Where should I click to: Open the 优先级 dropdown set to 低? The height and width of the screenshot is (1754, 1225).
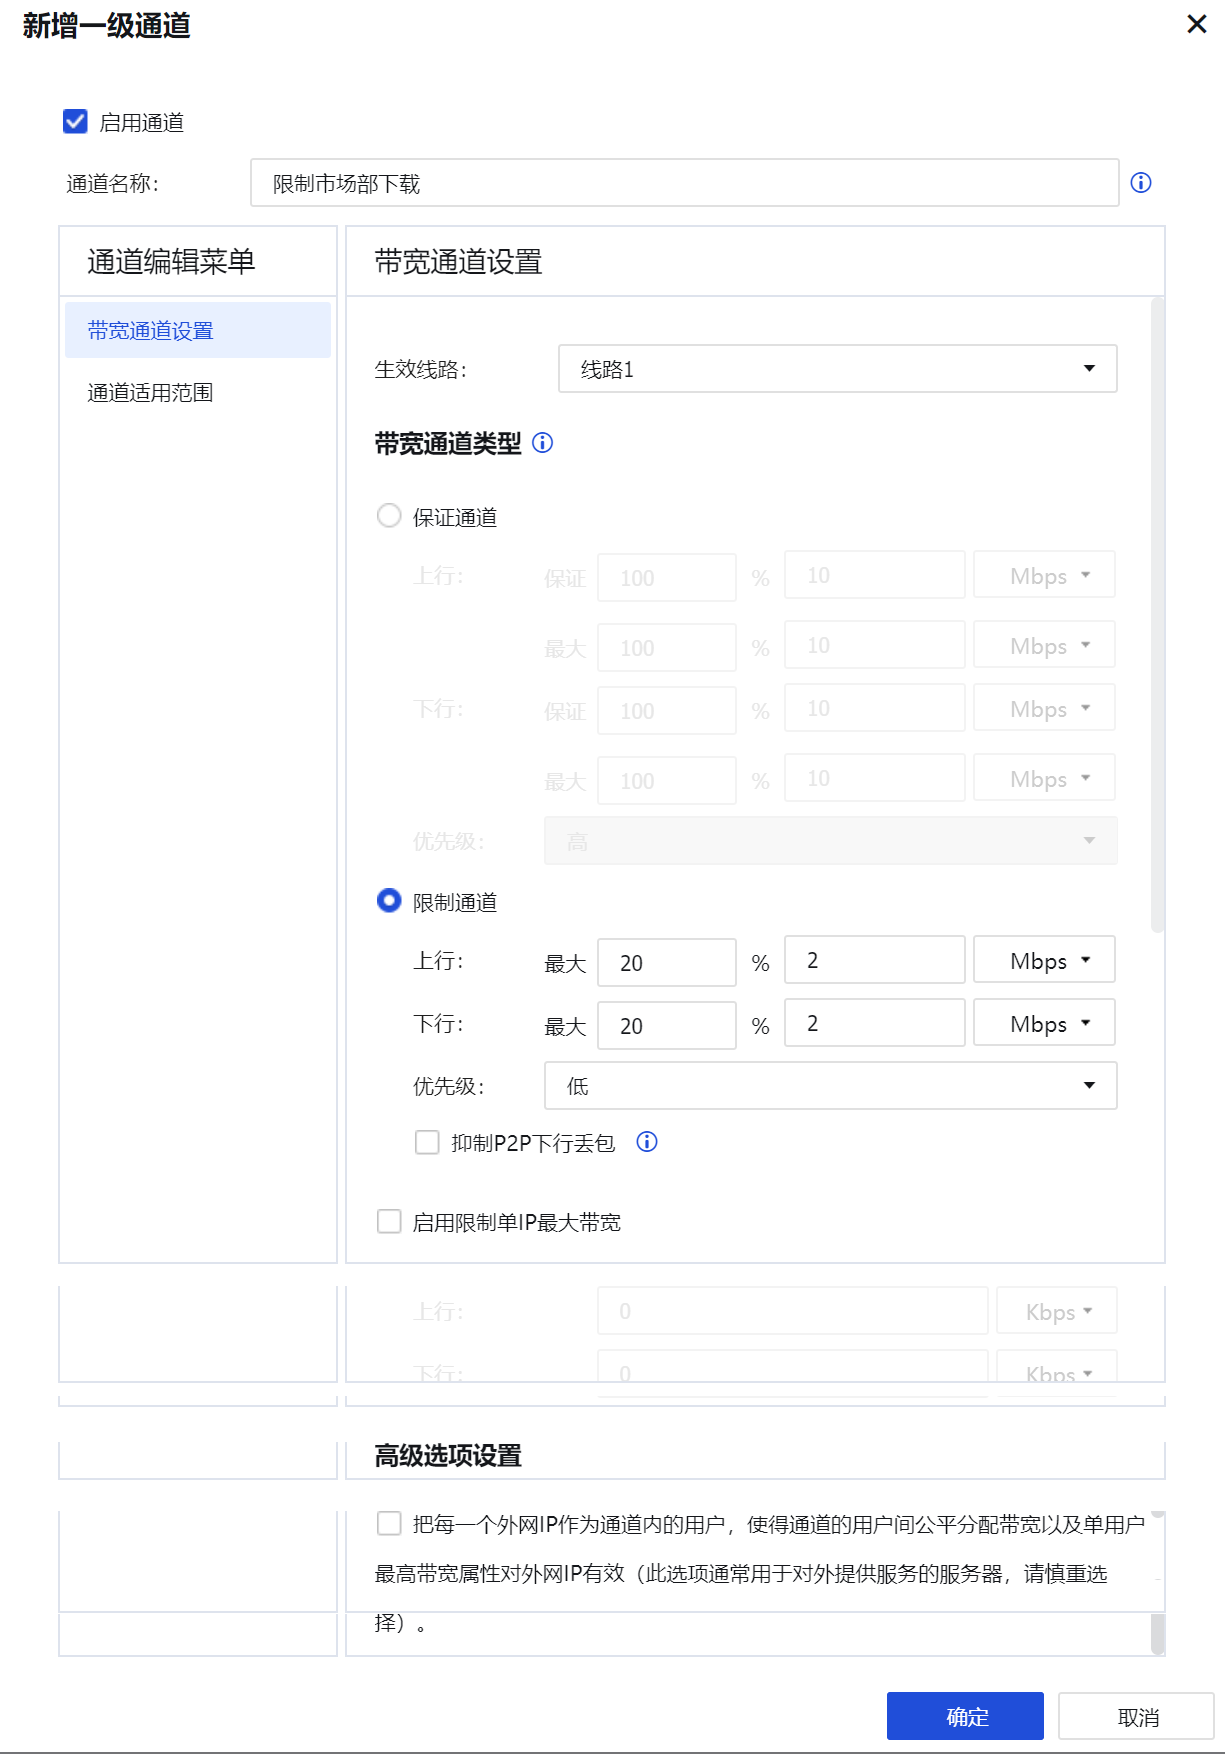830,1086
